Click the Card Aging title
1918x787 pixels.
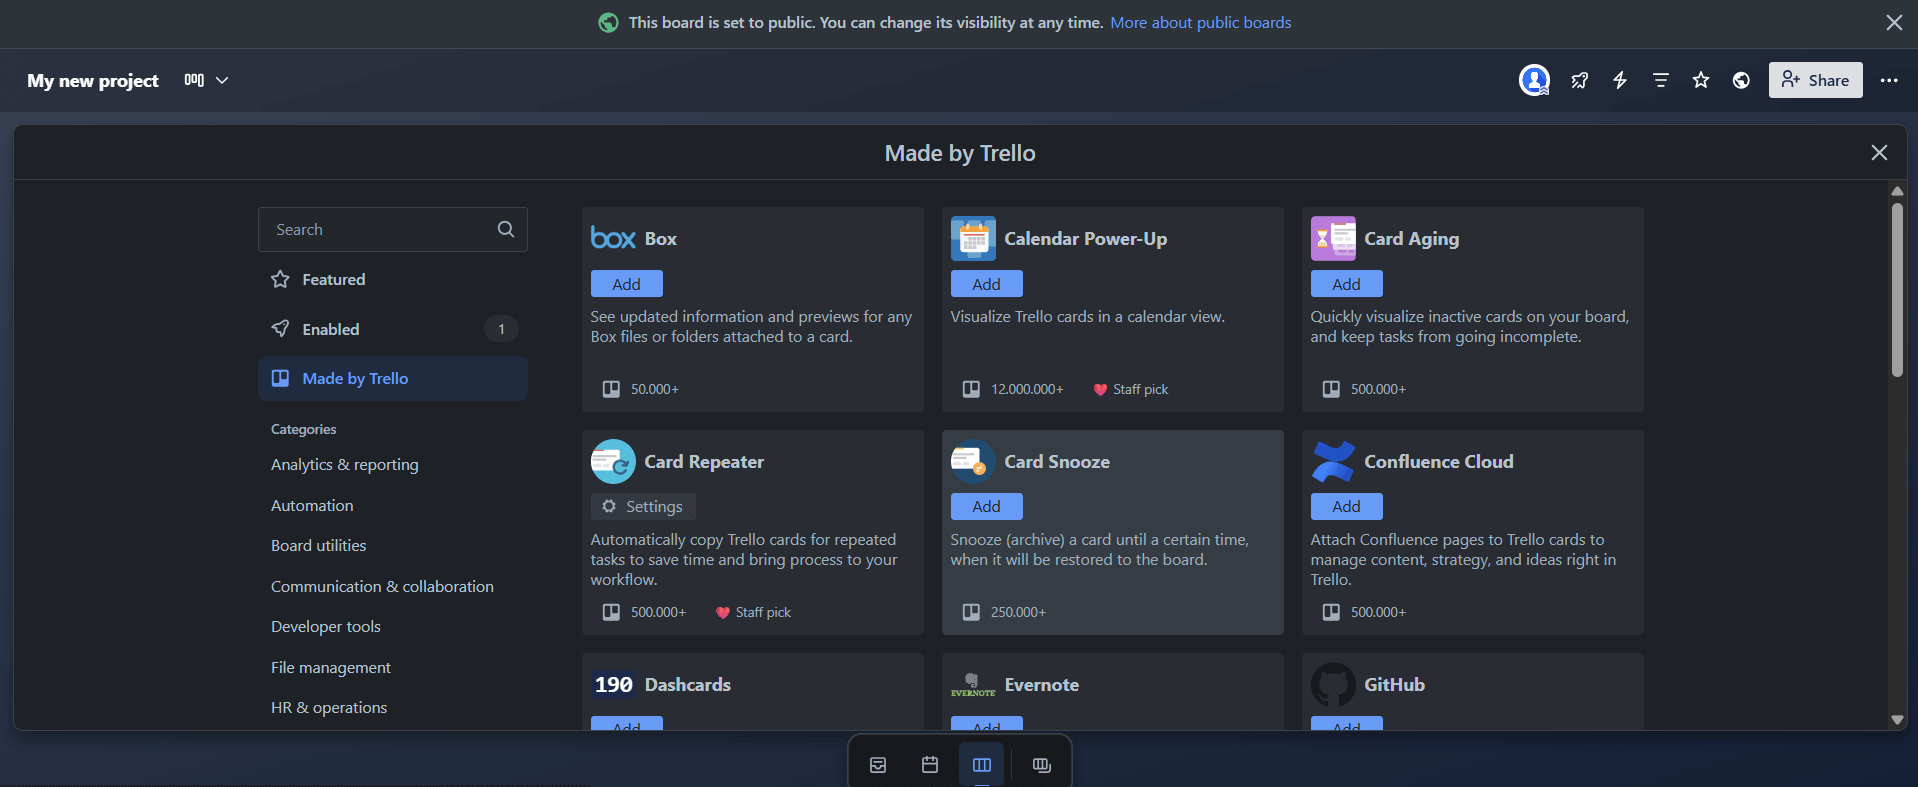pos(1411,238)
